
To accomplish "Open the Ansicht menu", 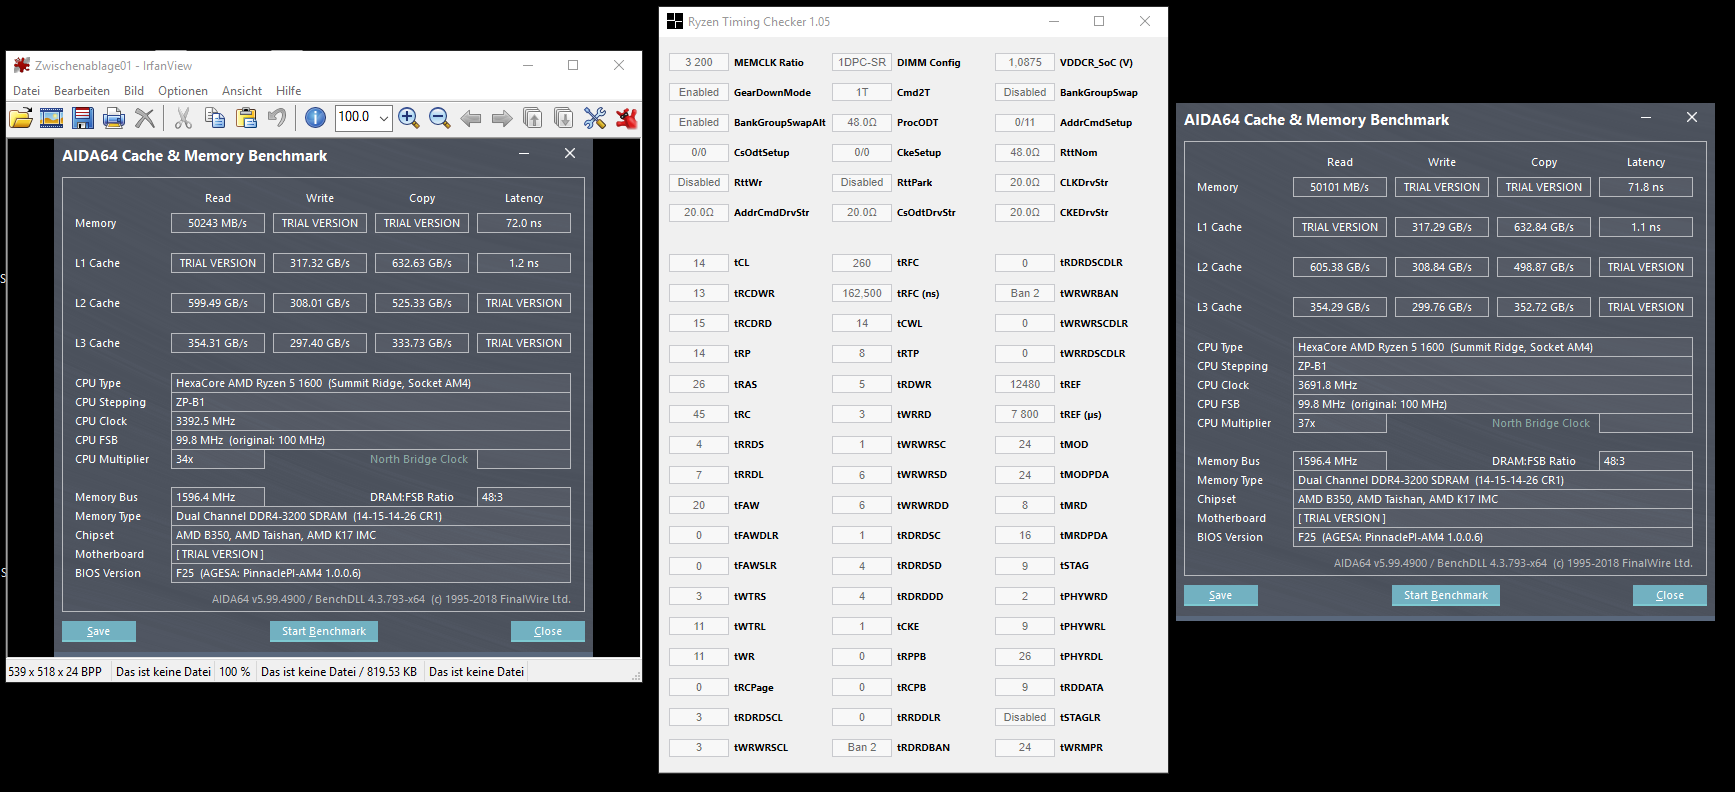I will [x=242, y=90].
